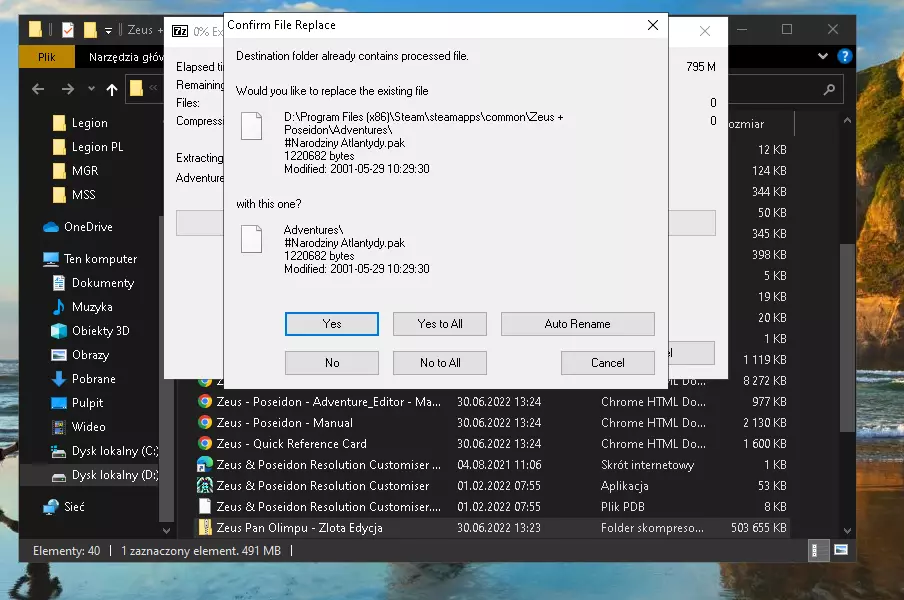904x600 pixels.
Task: Expand the Explorer ribbon chevron
Action: pos(823,56)
